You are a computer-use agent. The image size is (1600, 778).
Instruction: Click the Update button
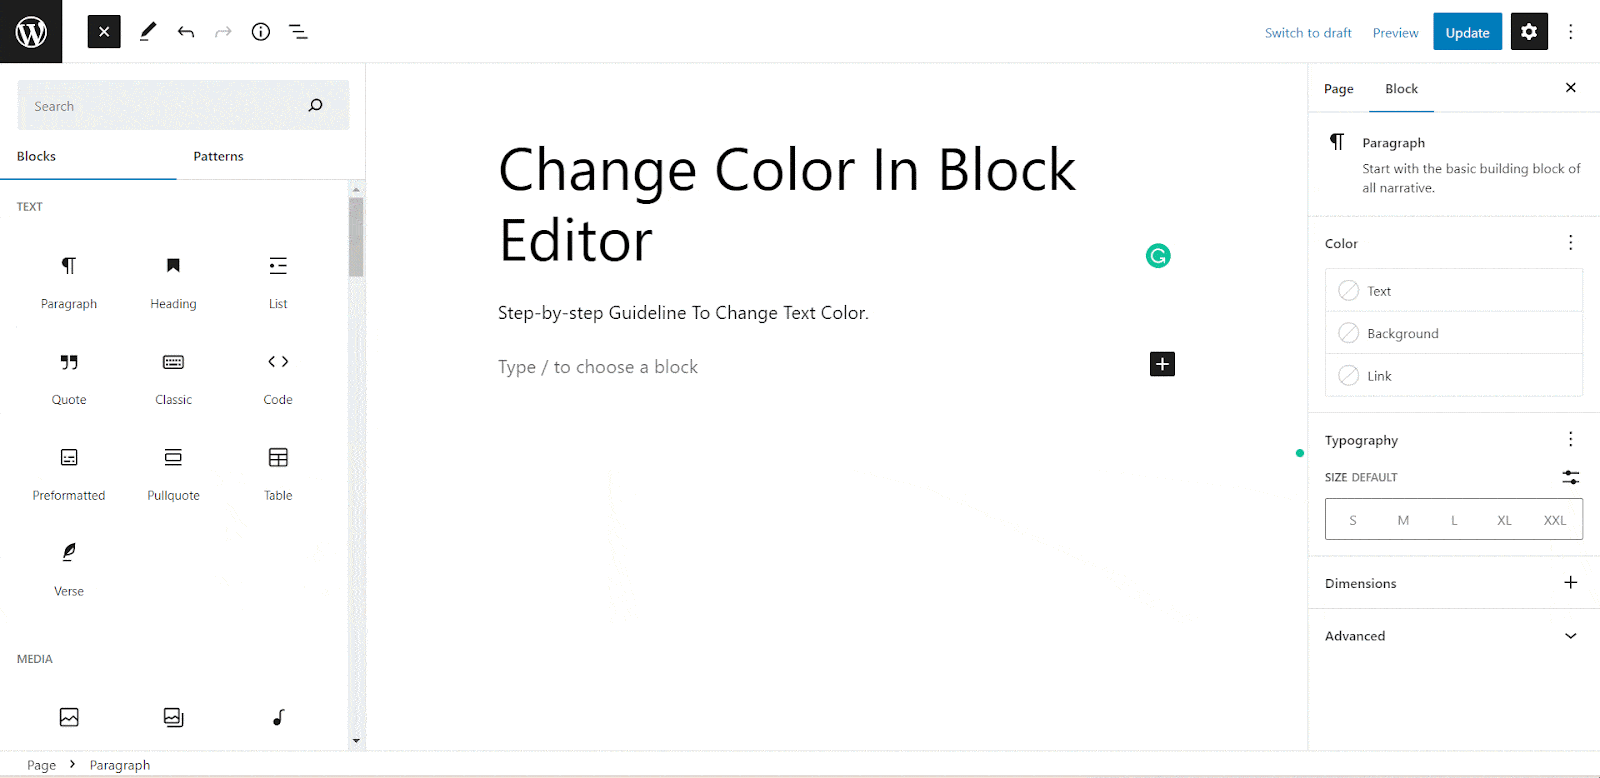tap(1466, 31)
